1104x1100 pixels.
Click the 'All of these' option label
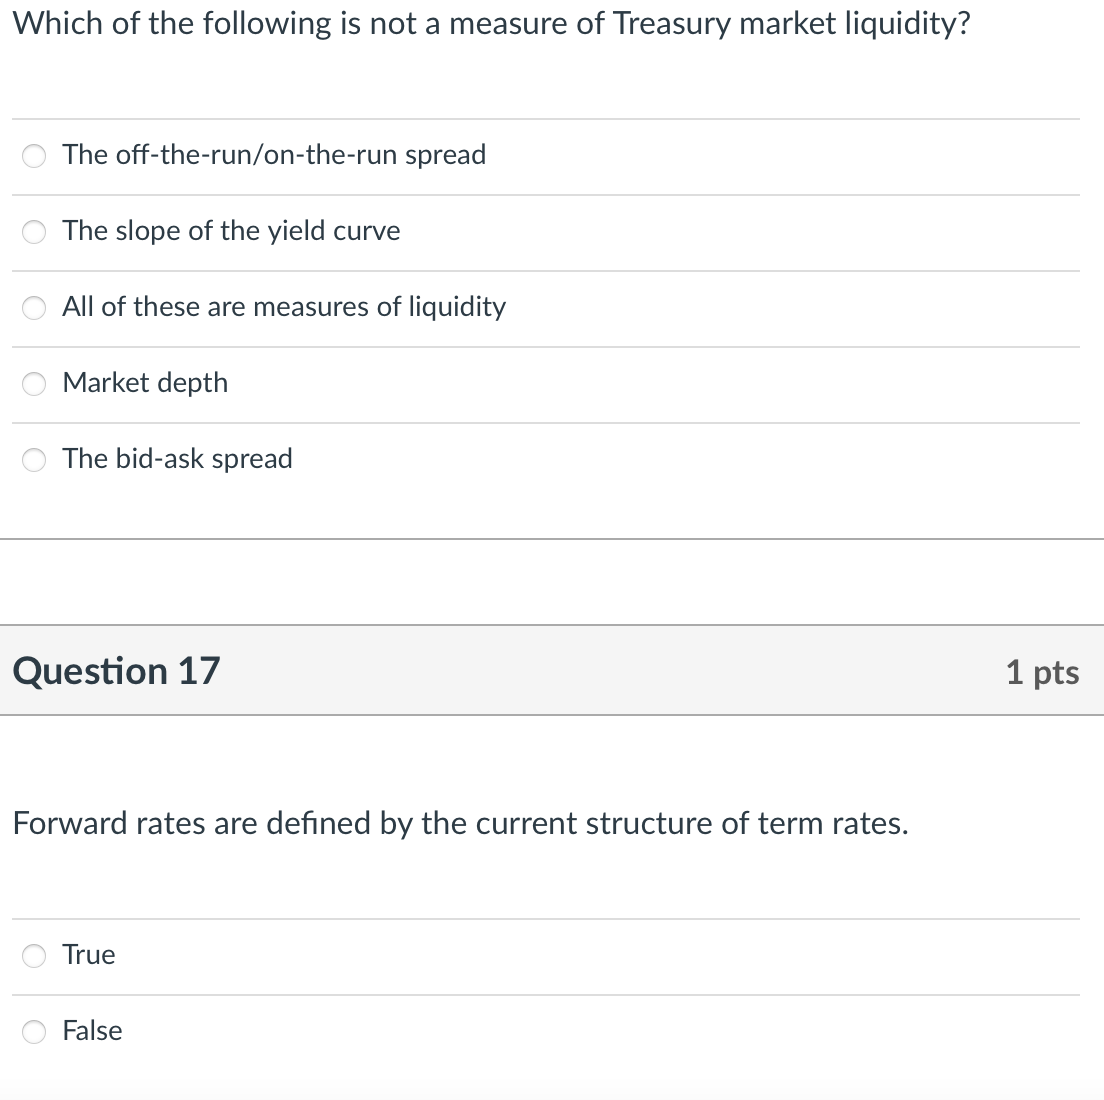pos(283,307)
